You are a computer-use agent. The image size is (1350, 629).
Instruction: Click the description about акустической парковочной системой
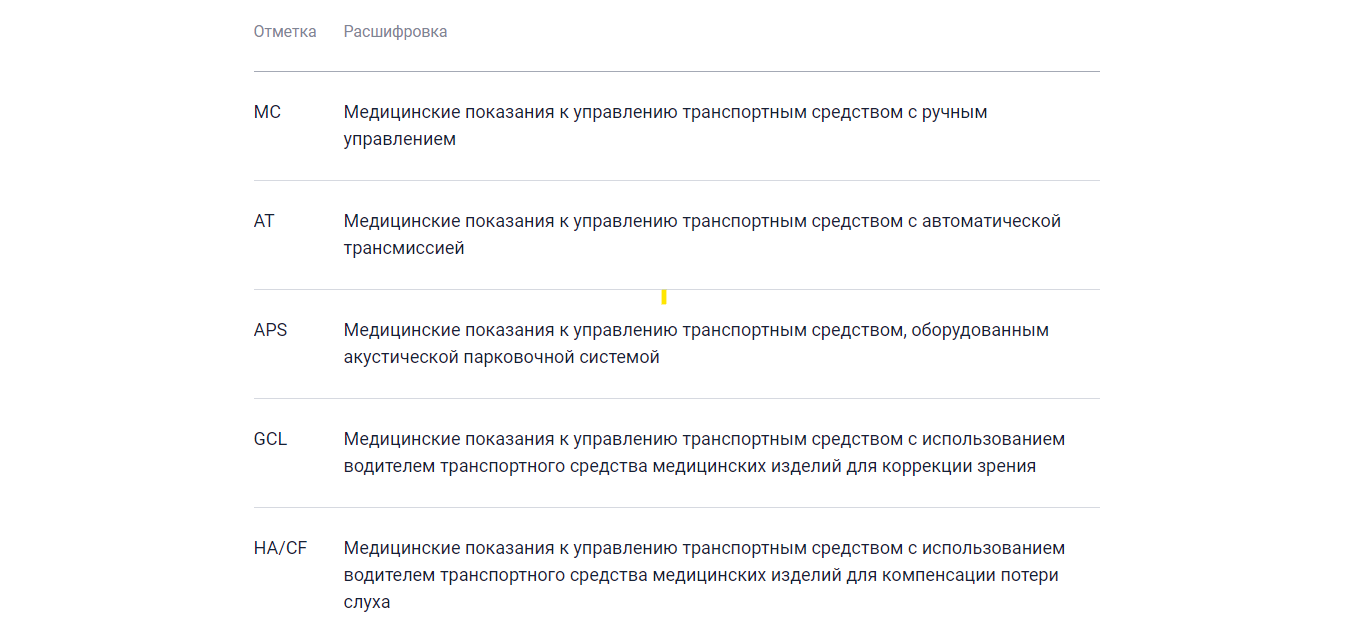695,342
